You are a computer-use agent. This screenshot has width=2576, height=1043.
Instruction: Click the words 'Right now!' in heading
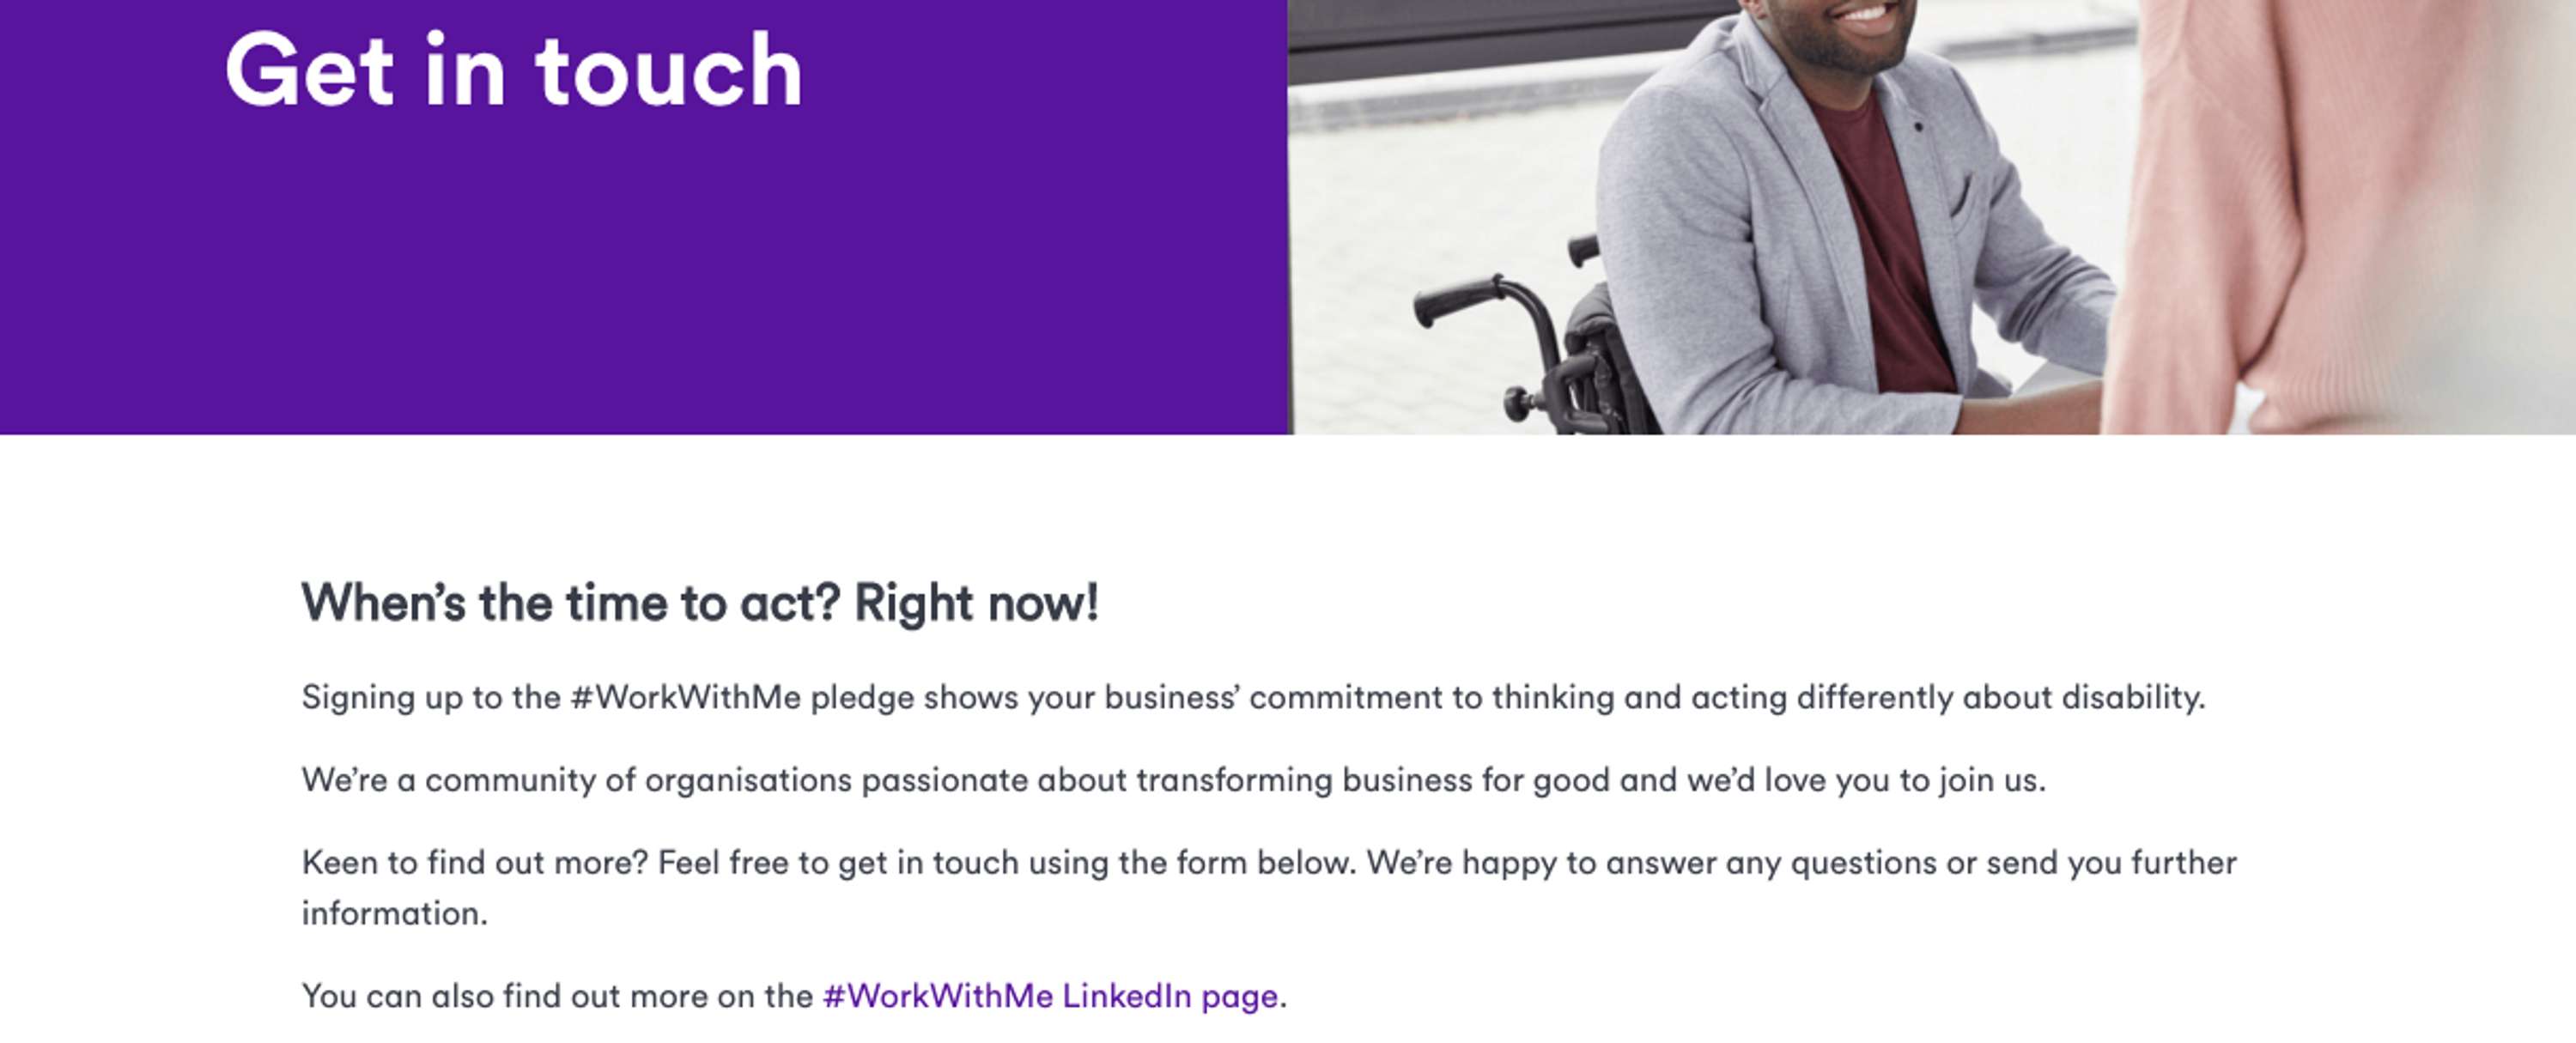[x=976, y=603]
